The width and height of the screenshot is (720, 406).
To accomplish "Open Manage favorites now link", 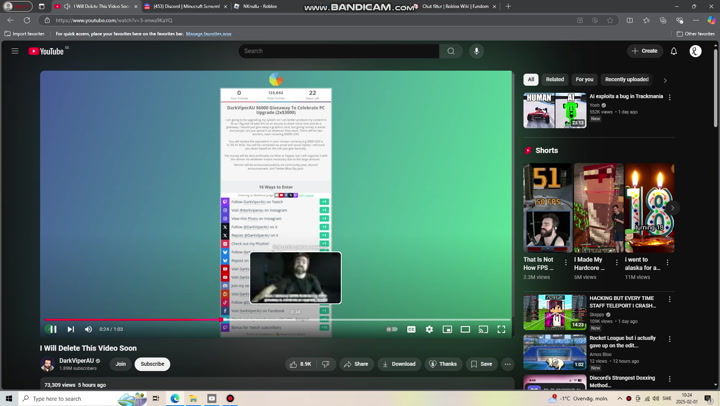I will pyautogui.click(x=208, y=34).
